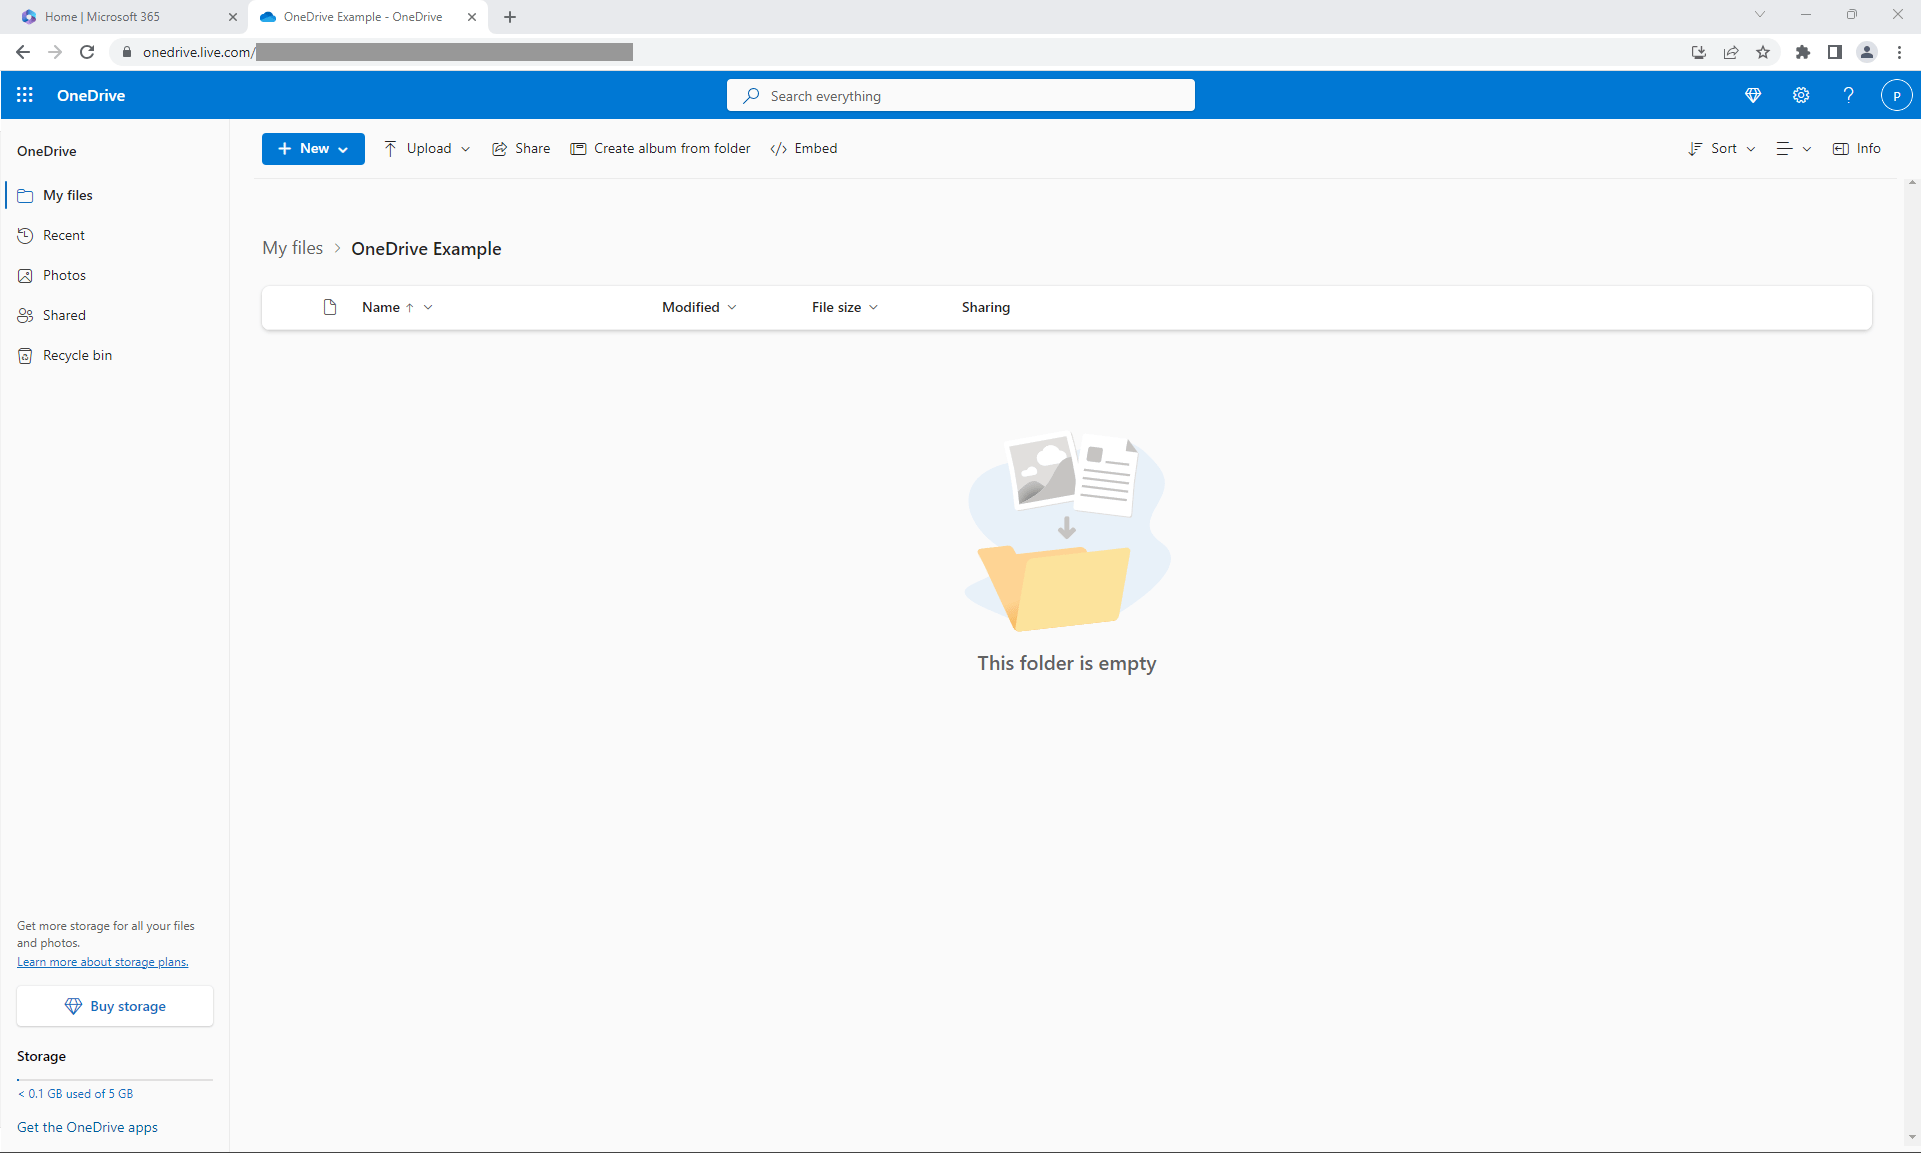Open the premium diamond icon in header
The width and height of the screenshot is (1921, 1153).
click(x=1753, y=95)
